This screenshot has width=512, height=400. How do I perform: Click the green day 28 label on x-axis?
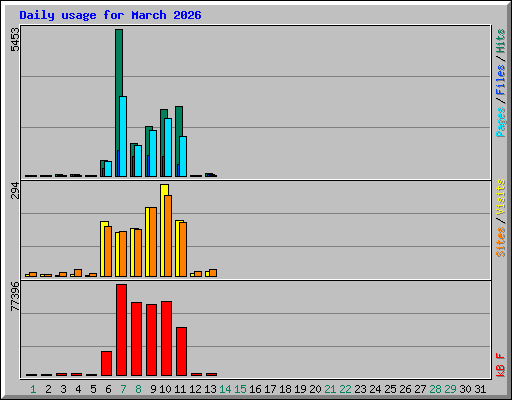(435, 389)
